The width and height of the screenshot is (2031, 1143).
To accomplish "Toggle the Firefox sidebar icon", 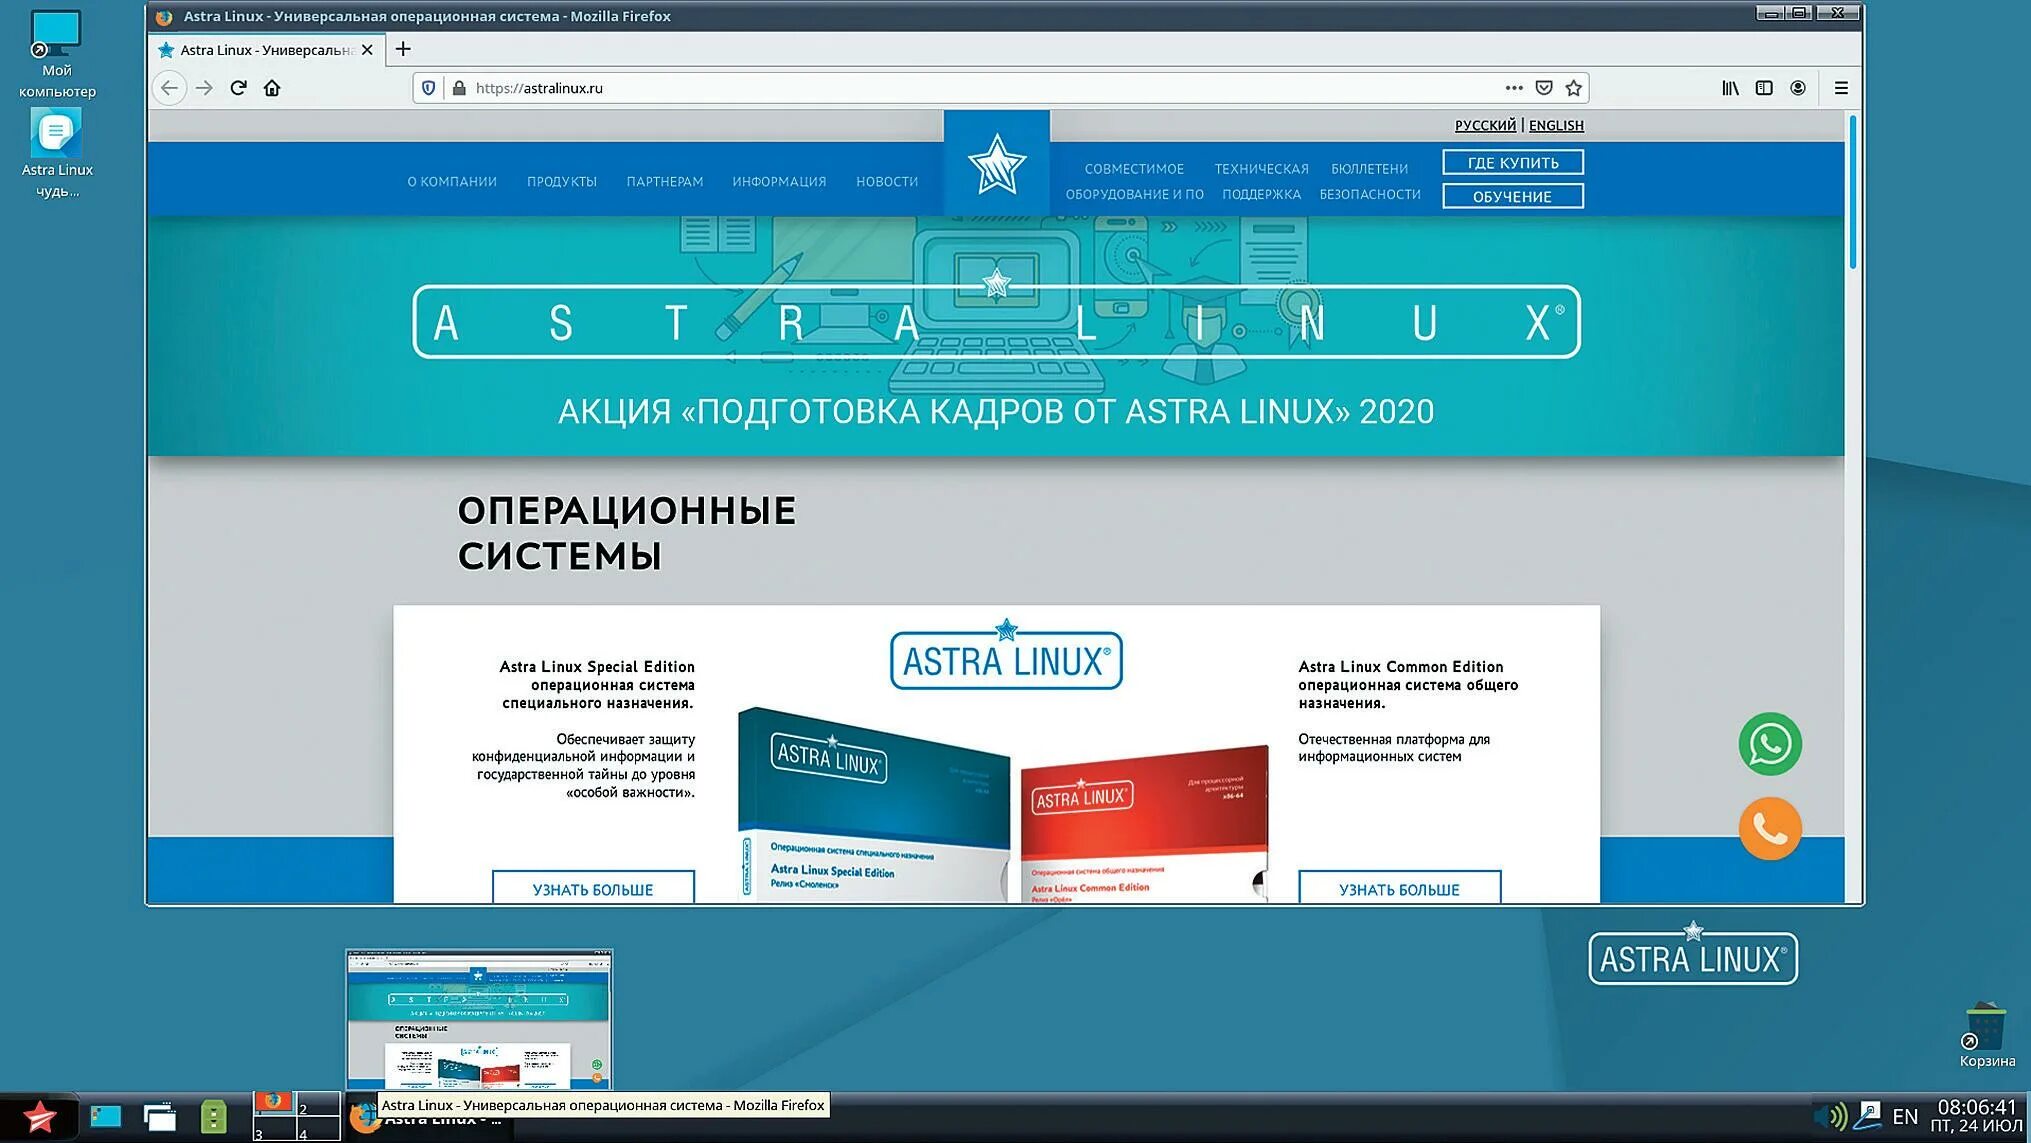I will click(x=1764, y=88).
